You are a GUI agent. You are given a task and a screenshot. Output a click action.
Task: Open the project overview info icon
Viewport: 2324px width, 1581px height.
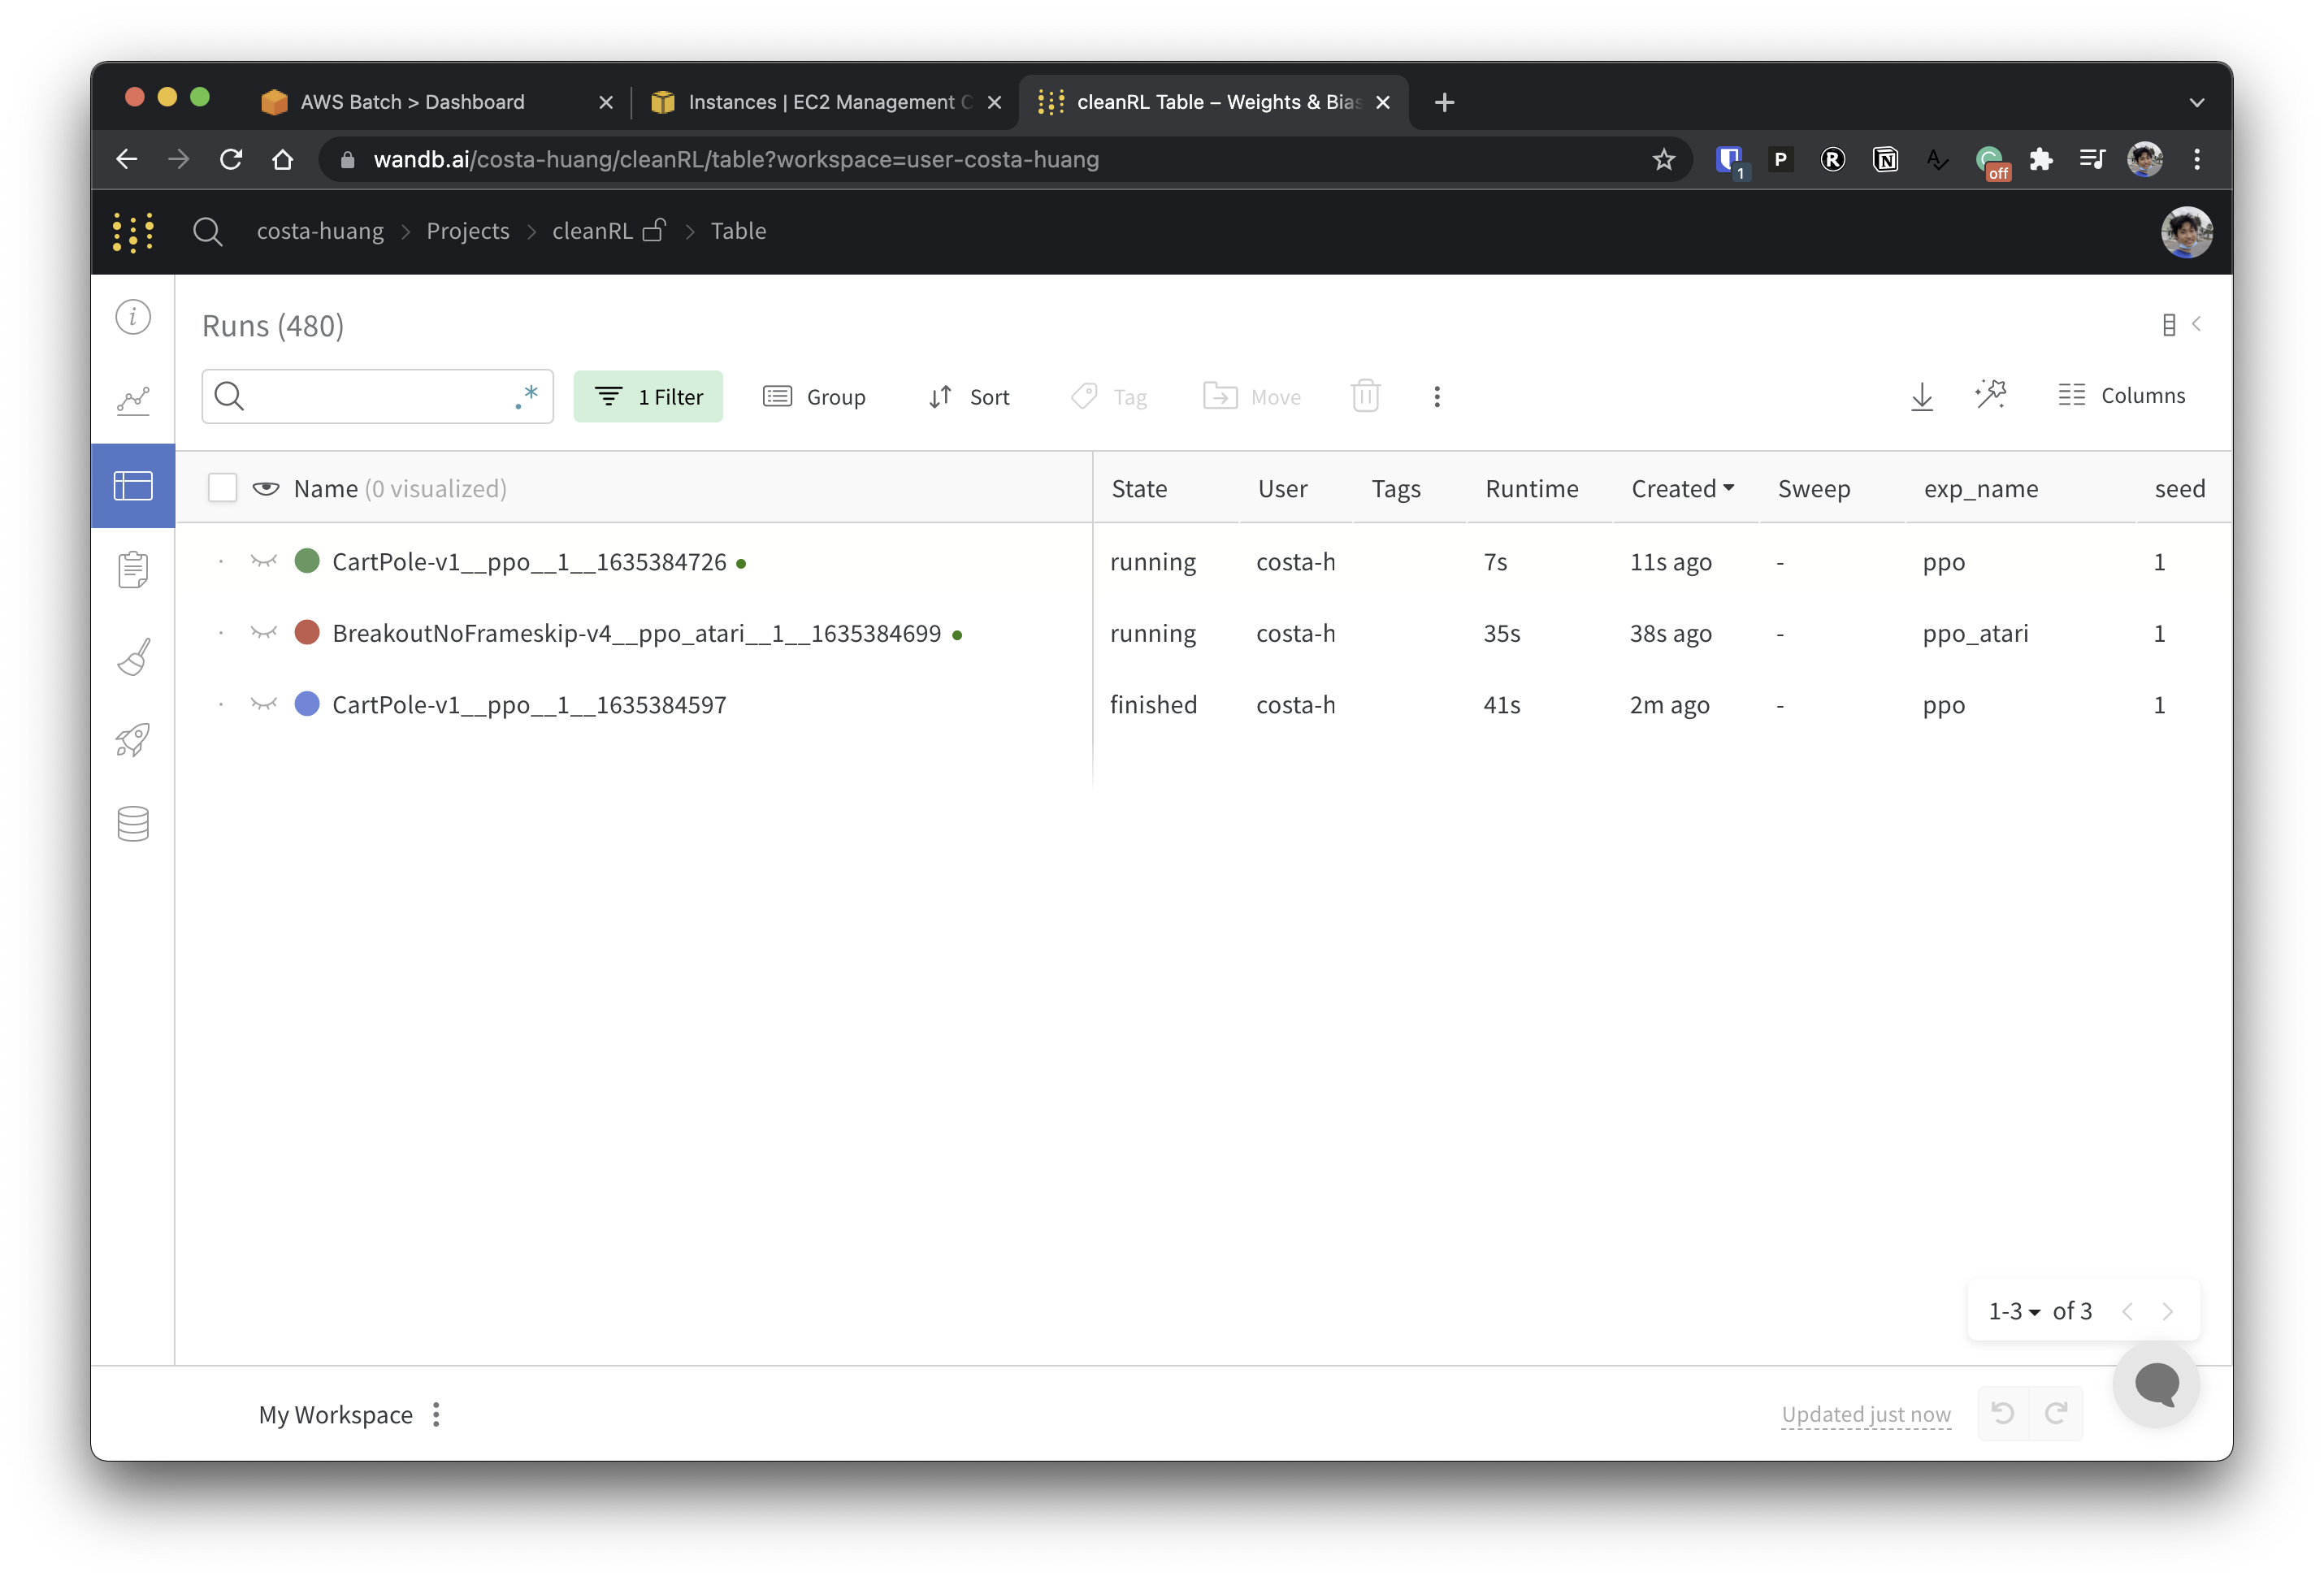click(x=133, y=317)
